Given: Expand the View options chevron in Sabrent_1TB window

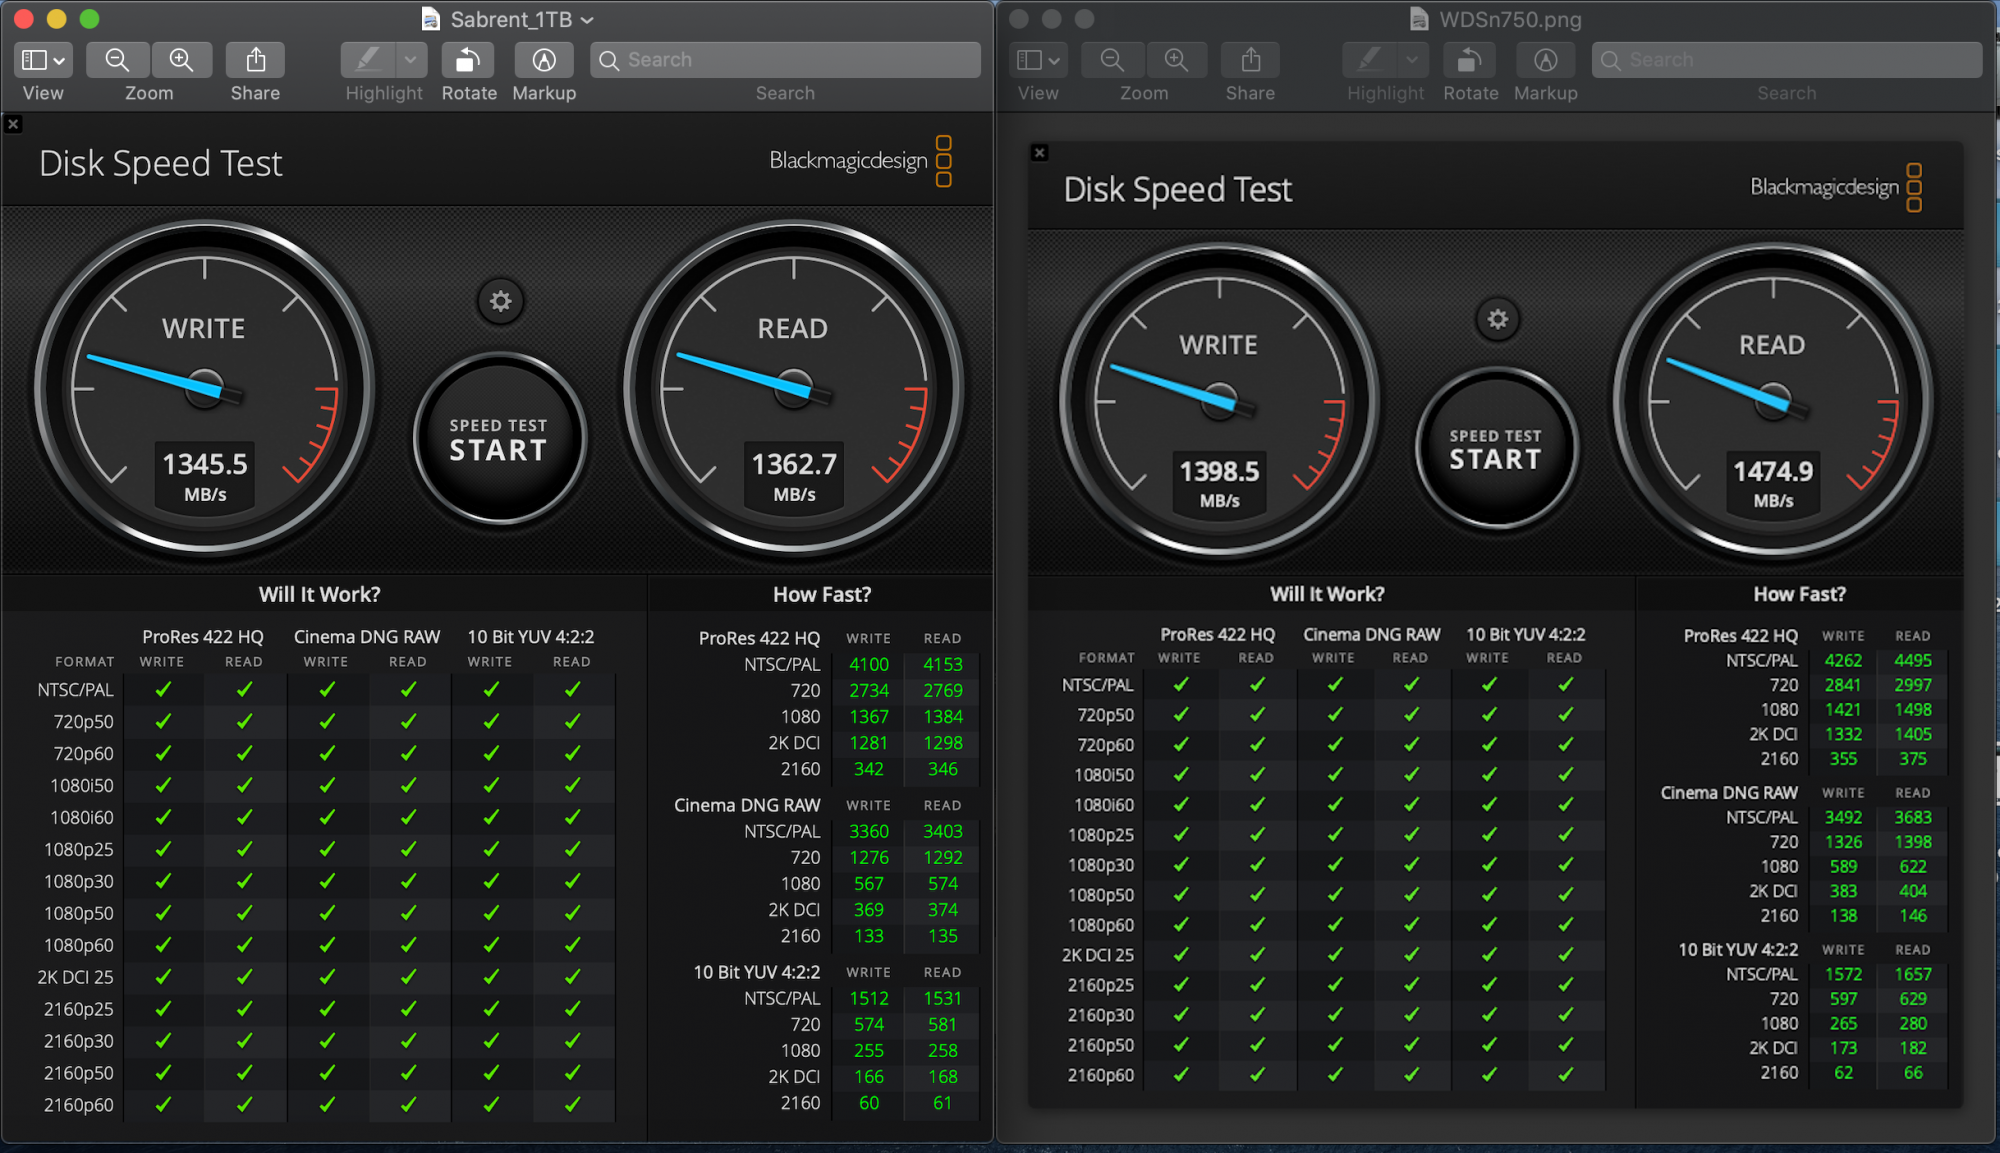Looking at the screenshot, I should click(x=60, y=61).
